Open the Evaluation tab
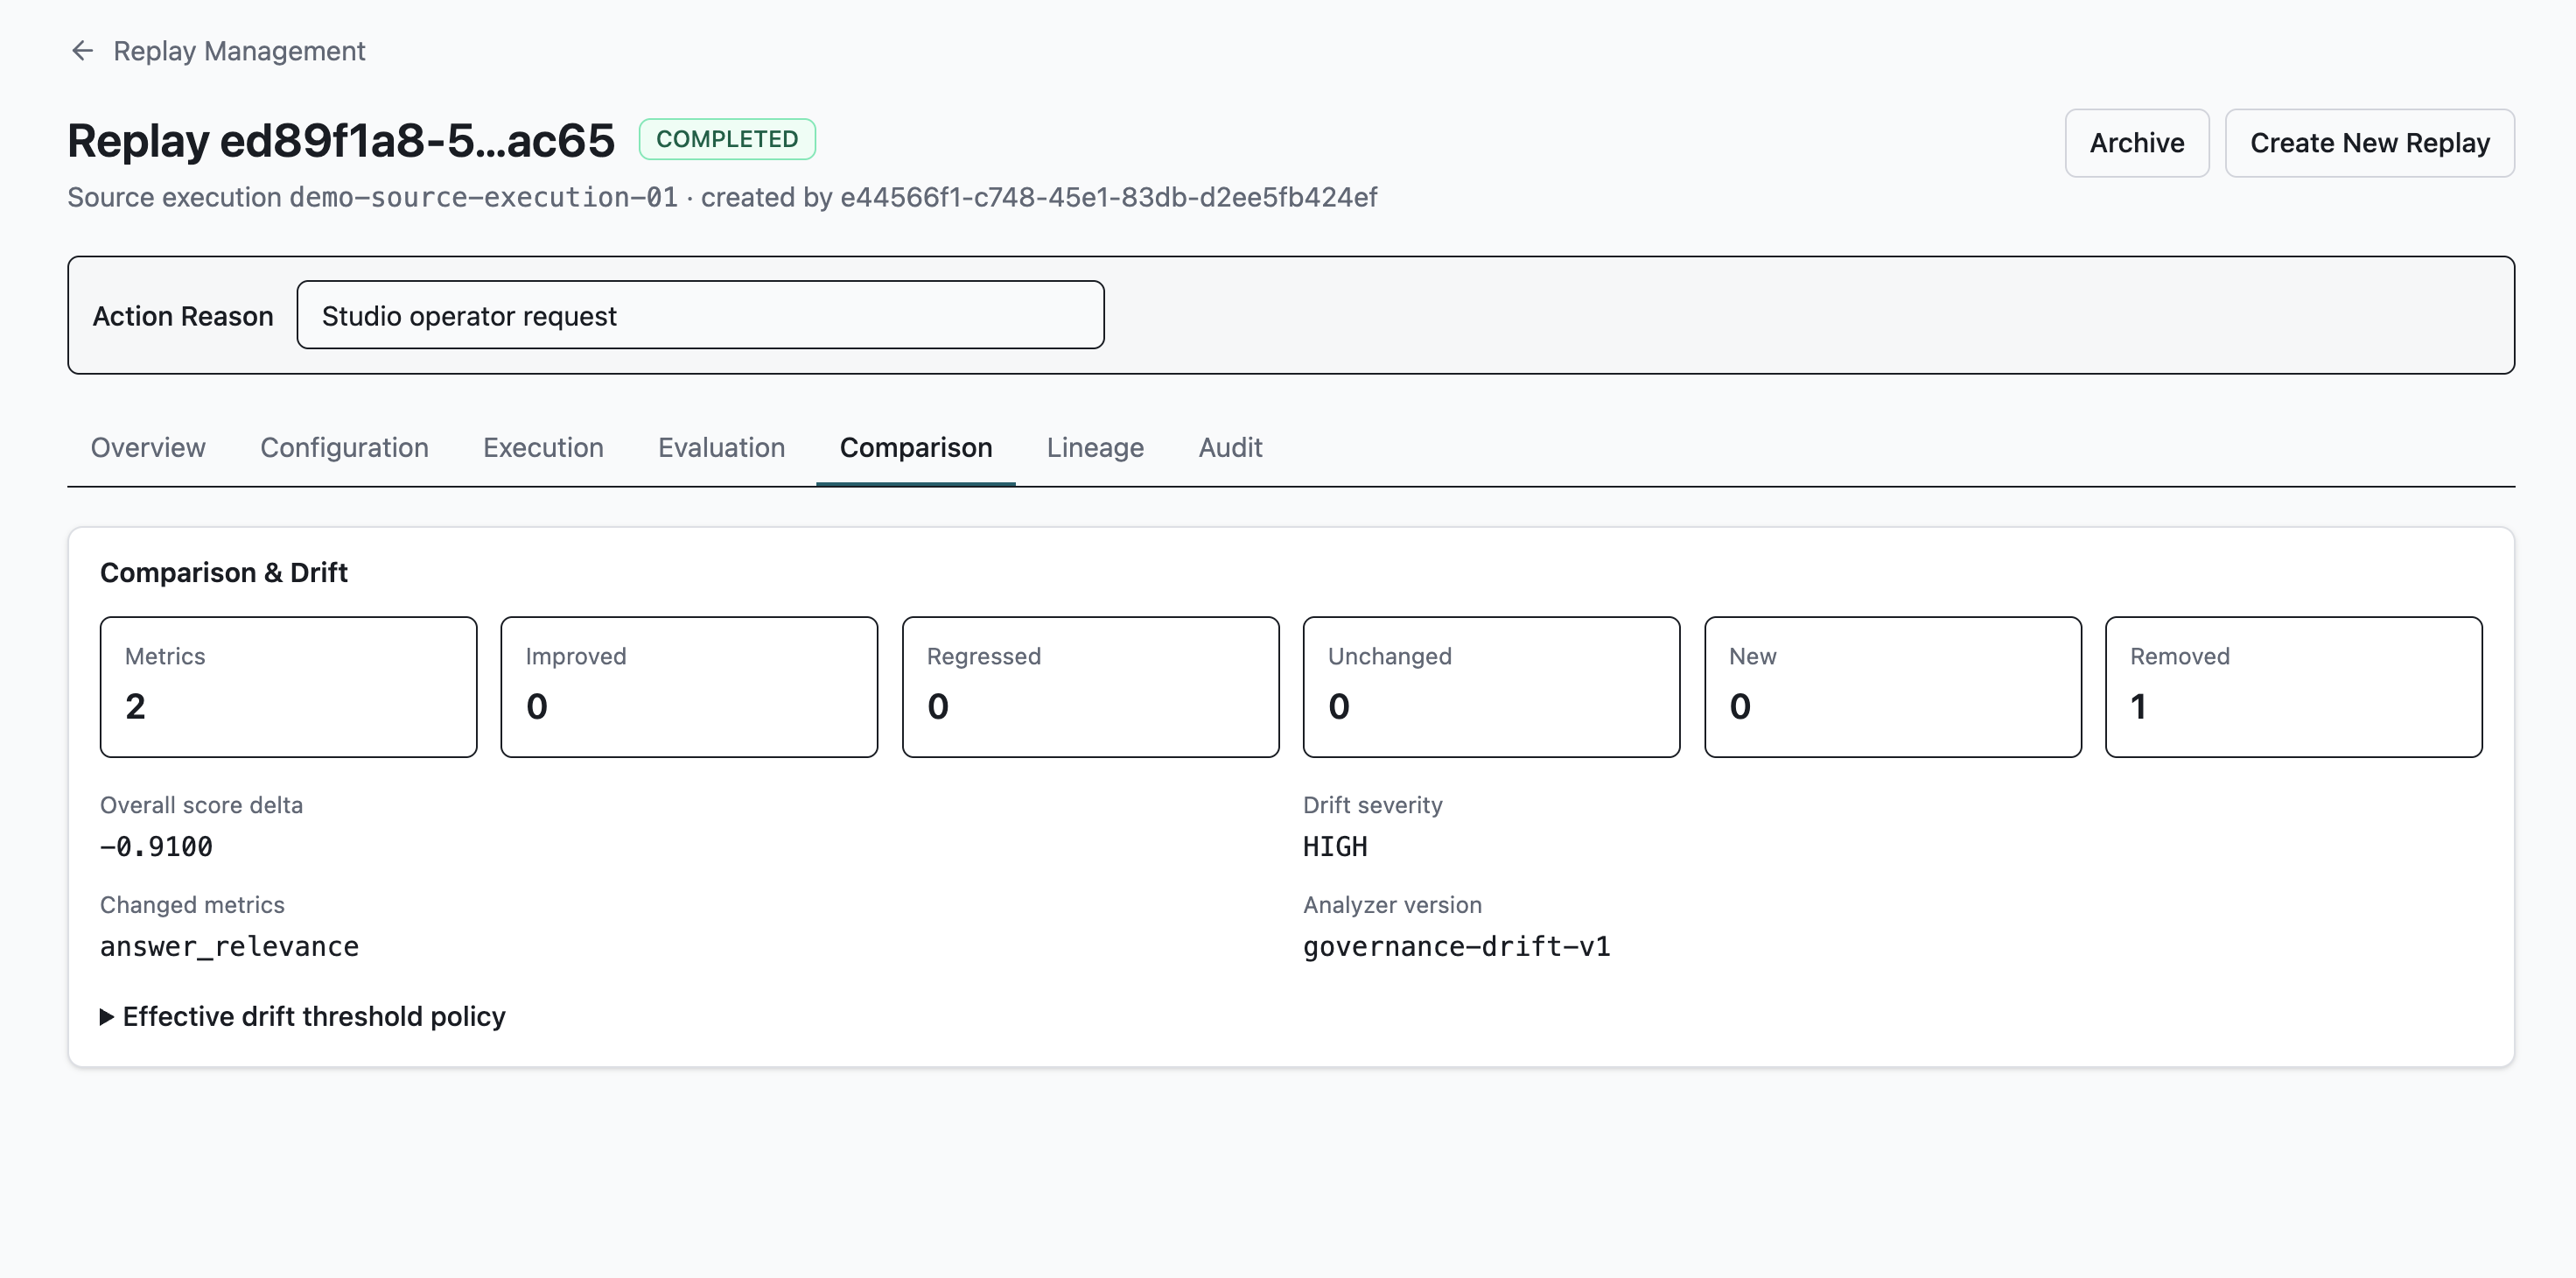Screen dimensions: 2576x1278 [721, 447]
